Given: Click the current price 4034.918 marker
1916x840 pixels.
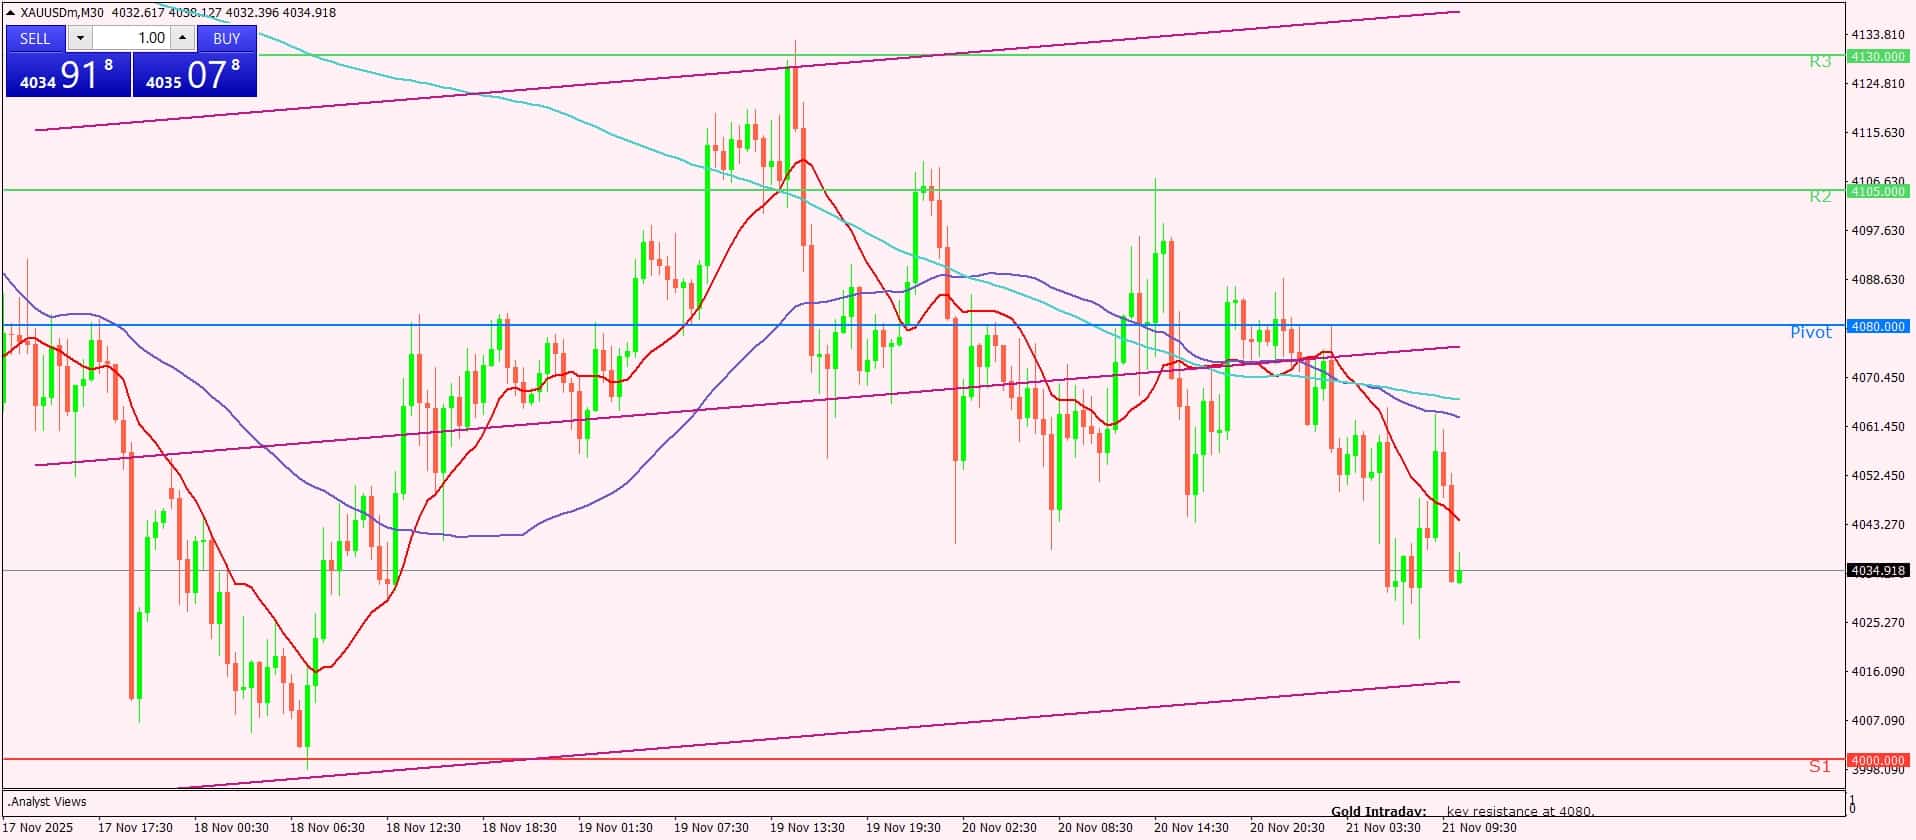Looking at the screenshot, I should (1877, 571).
